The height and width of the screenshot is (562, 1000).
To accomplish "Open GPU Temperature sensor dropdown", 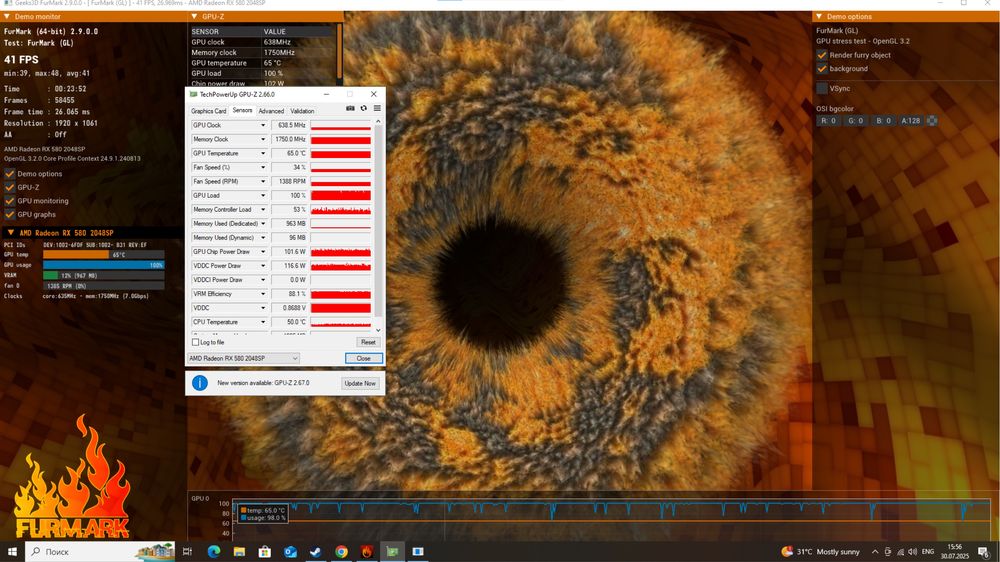I will 263,153.
